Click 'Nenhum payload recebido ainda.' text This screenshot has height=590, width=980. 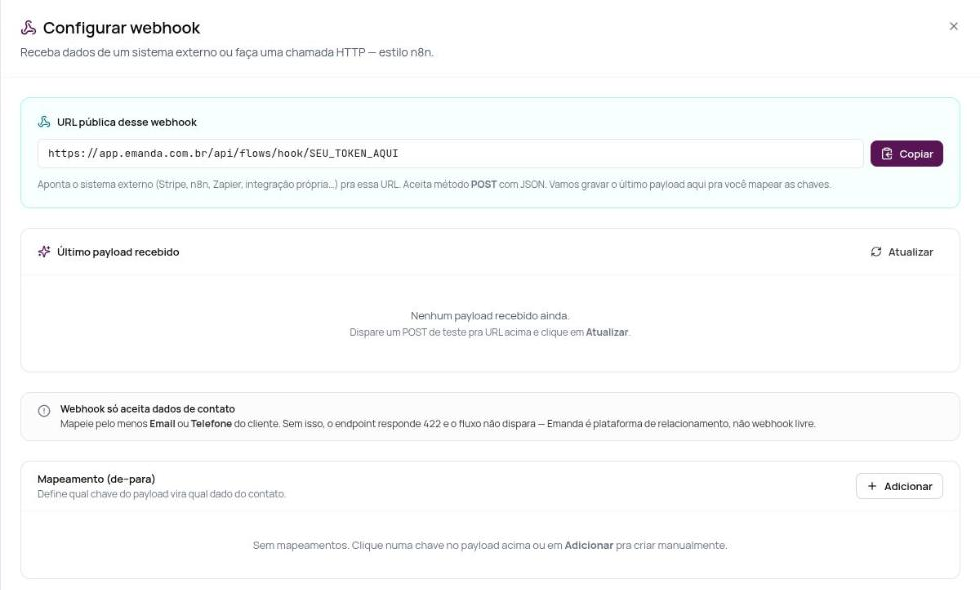point(490,316)
